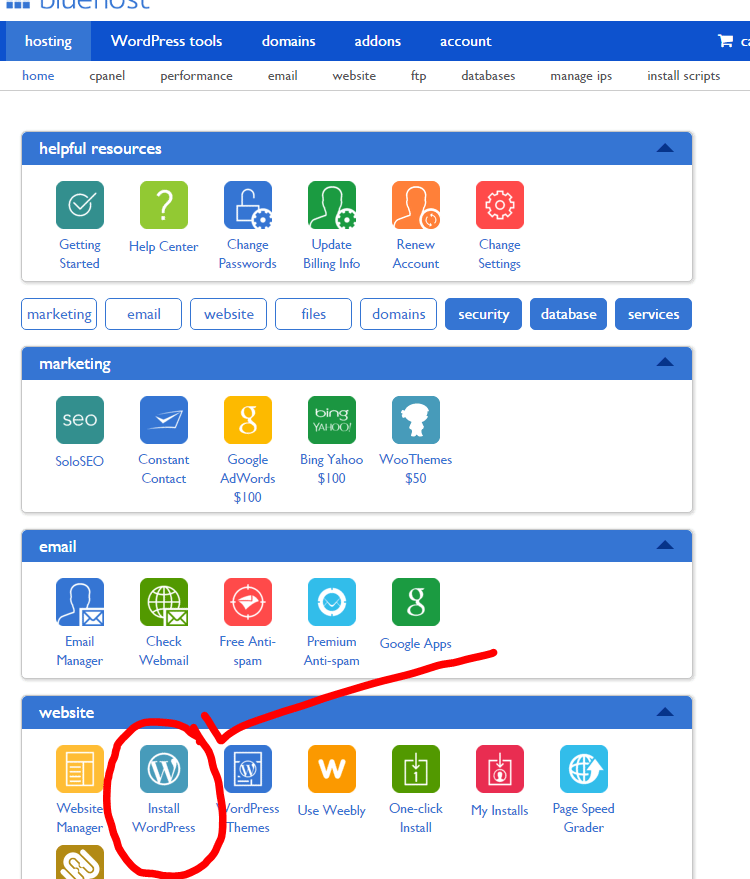The height and width of the screenshot is (879, 750).
Task: Collapse the website panel arrow
Action: pos(665,712)
